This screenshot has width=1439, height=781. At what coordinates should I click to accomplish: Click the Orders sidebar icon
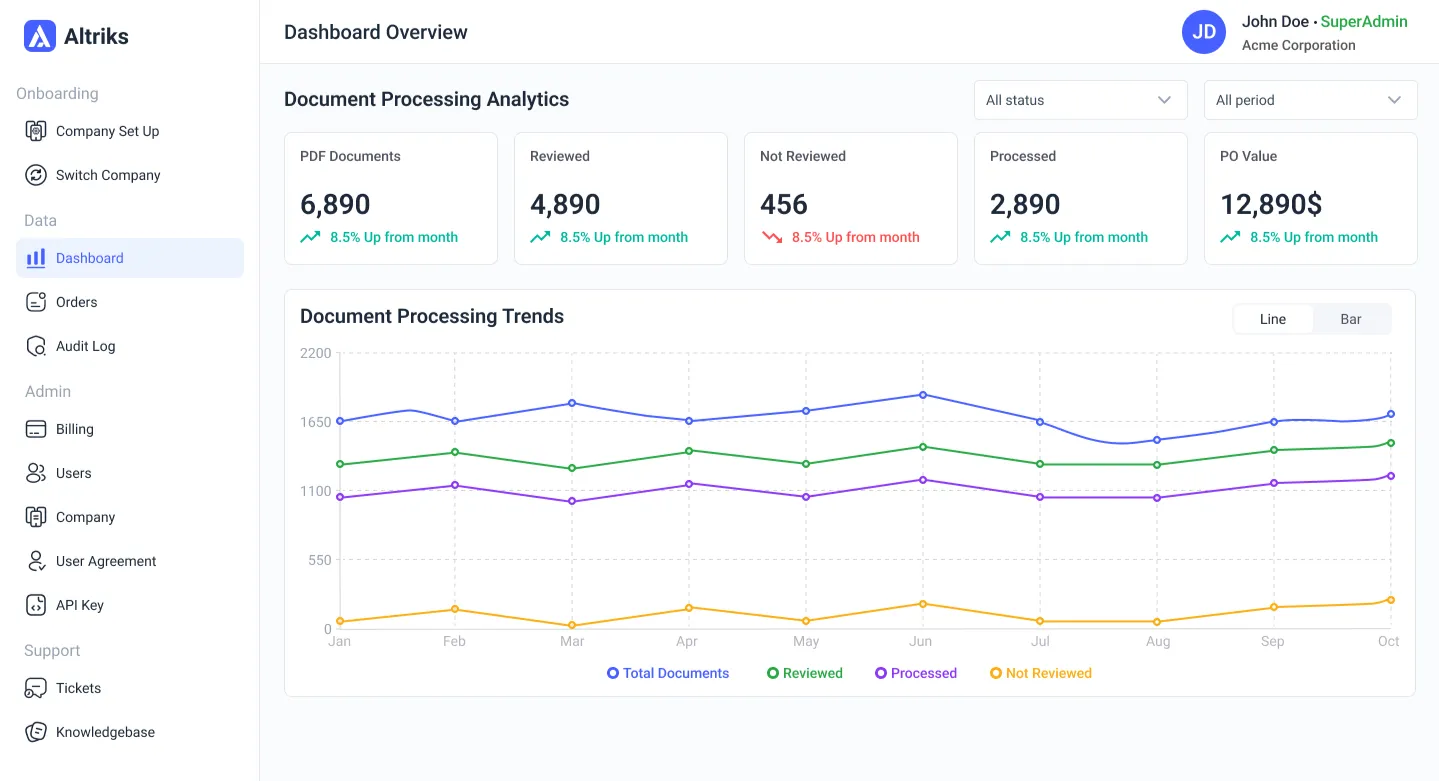pos(36,302)
